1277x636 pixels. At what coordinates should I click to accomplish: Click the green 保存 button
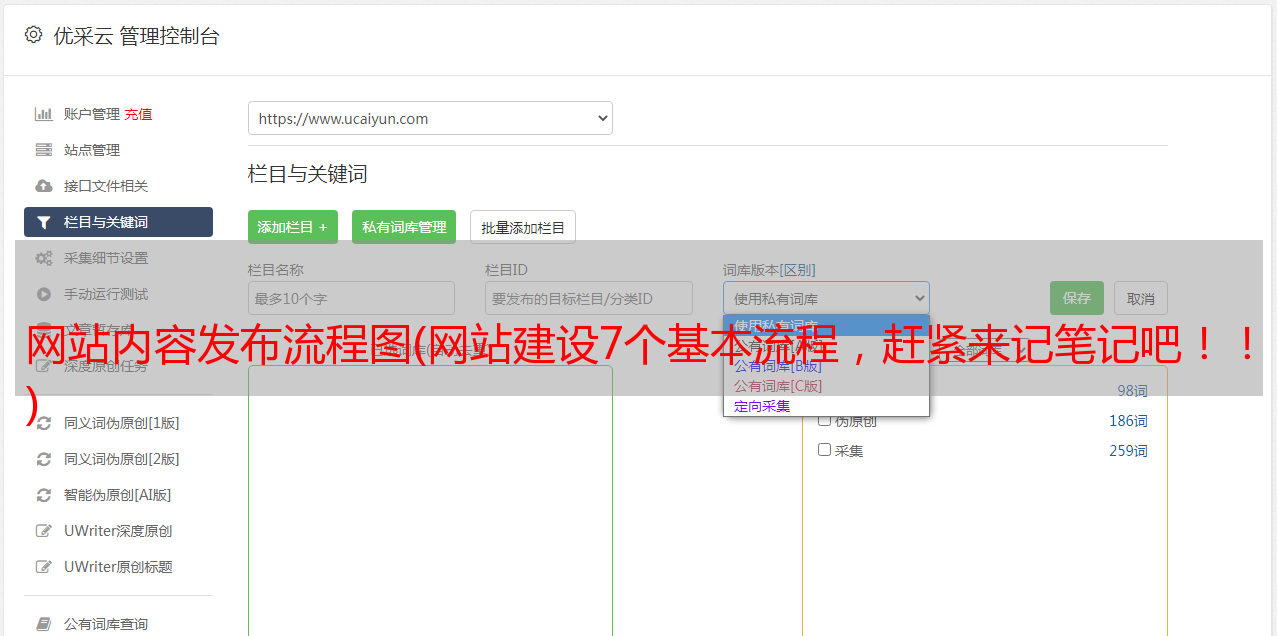[x=1077, y=298]
